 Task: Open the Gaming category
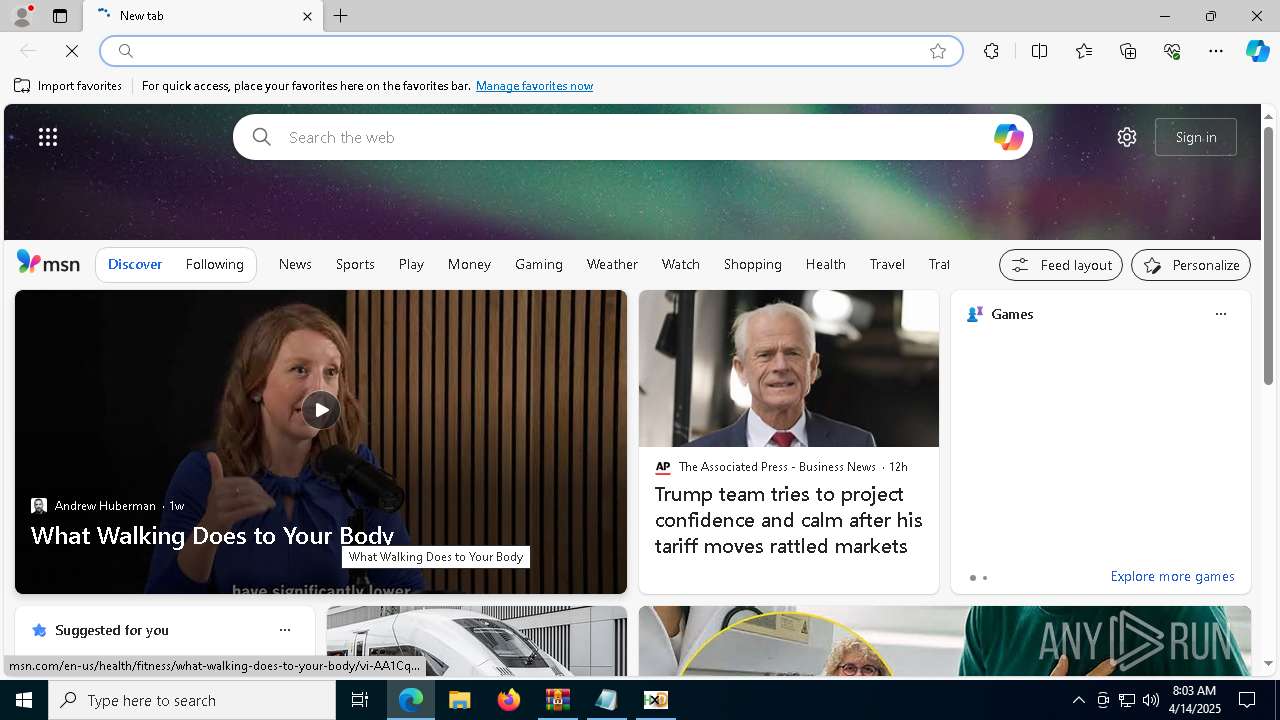click(539, 264)
